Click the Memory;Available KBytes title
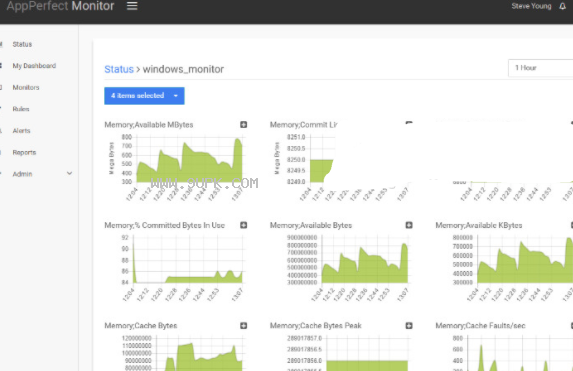Viewport: 573px width, 371px height. (x=479, y=225)
